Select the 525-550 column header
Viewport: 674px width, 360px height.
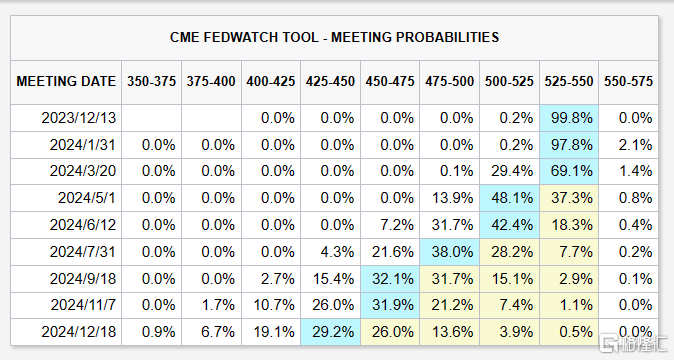tap(569, 82)
